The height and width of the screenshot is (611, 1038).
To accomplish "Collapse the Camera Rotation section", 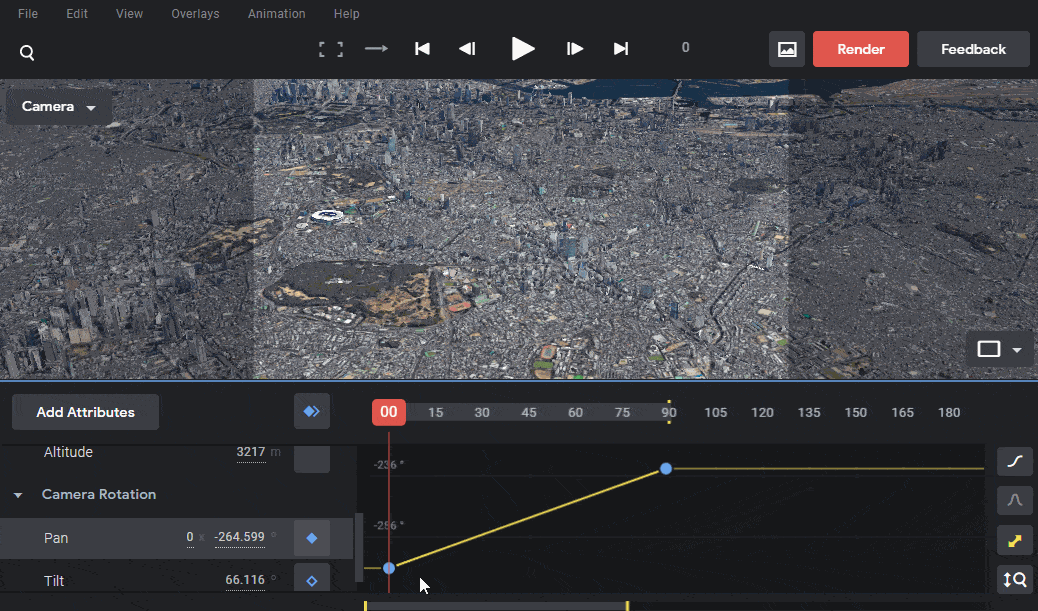I will 19,494.
